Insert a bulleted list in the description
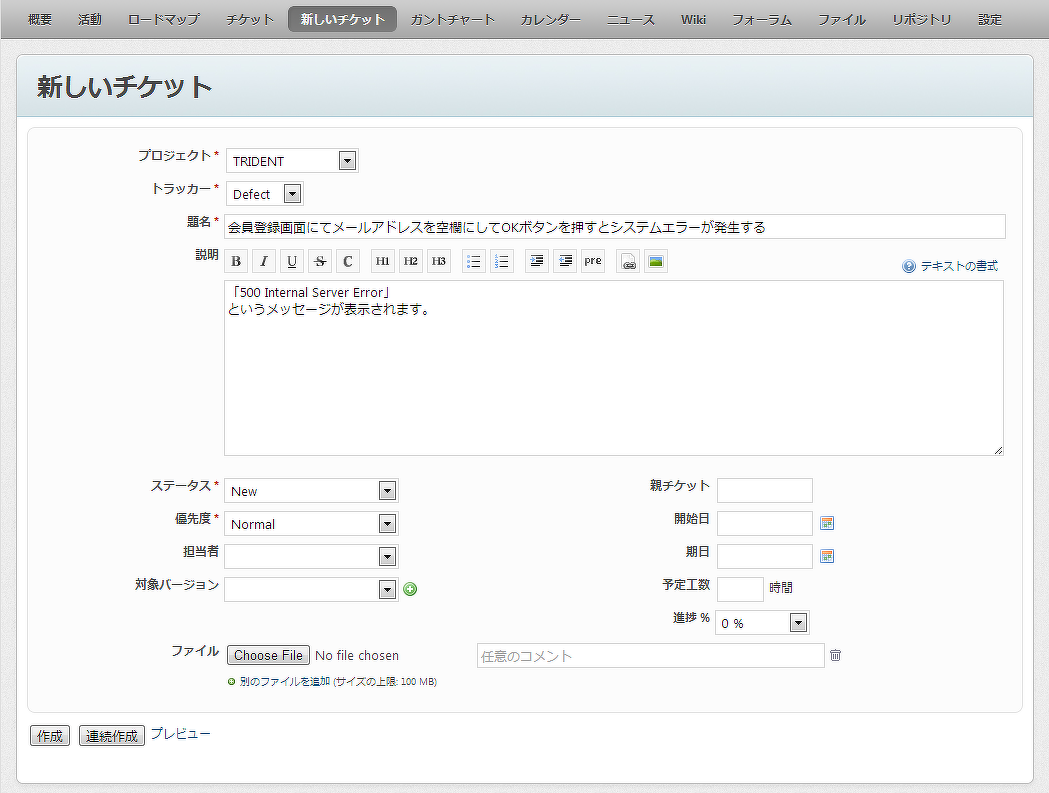The image size is (1049, 793). [472, 260]
